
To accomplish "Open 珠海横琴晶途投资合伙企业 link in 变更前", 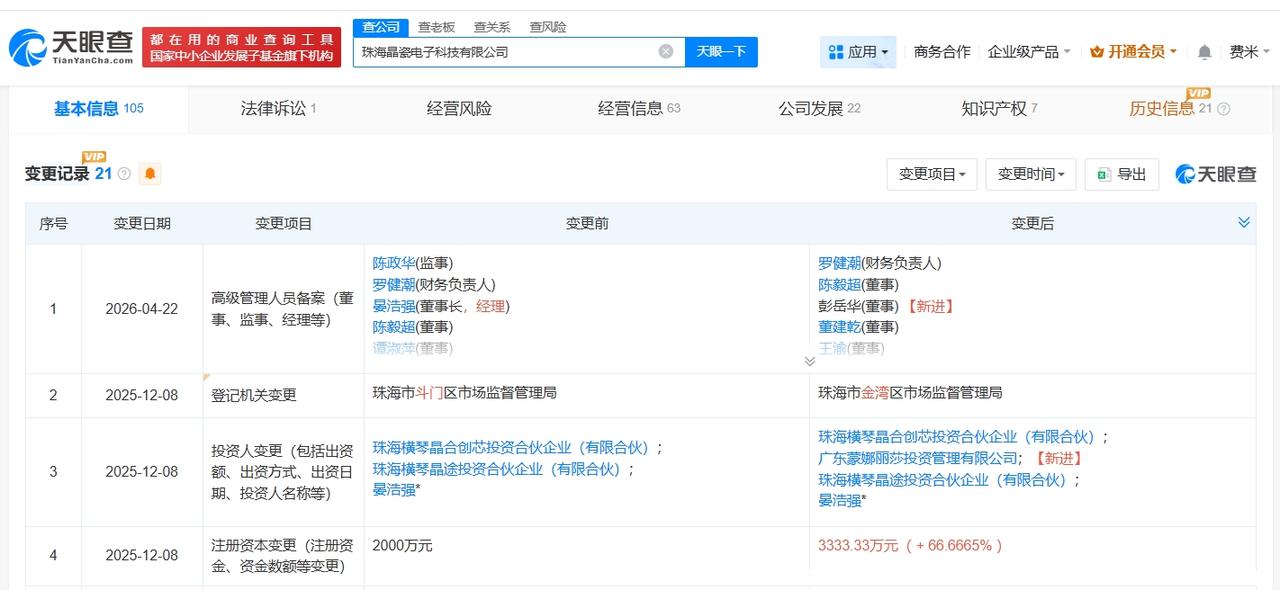I will tap(497, 468).
